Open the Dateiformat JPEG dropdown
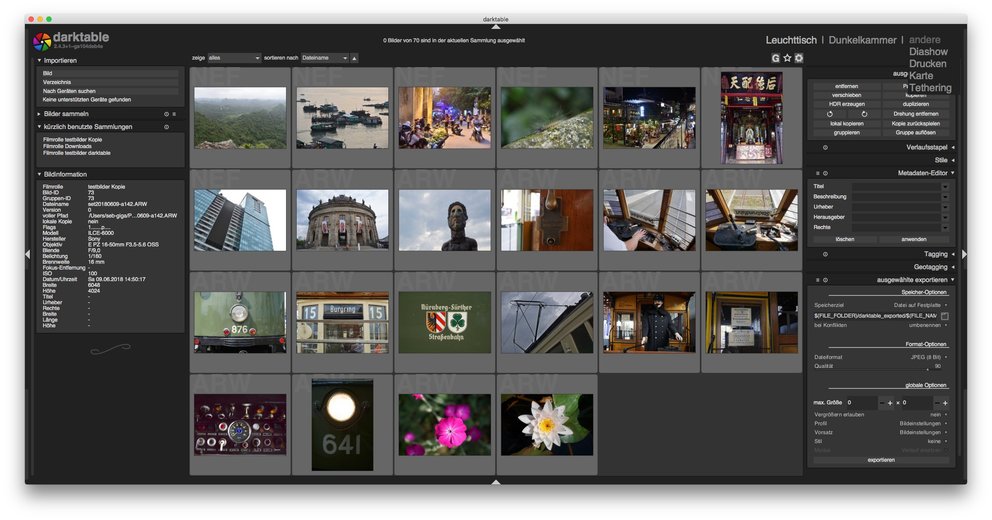Image resolution: width=992 pixels, height=520 pixels. 881,357
